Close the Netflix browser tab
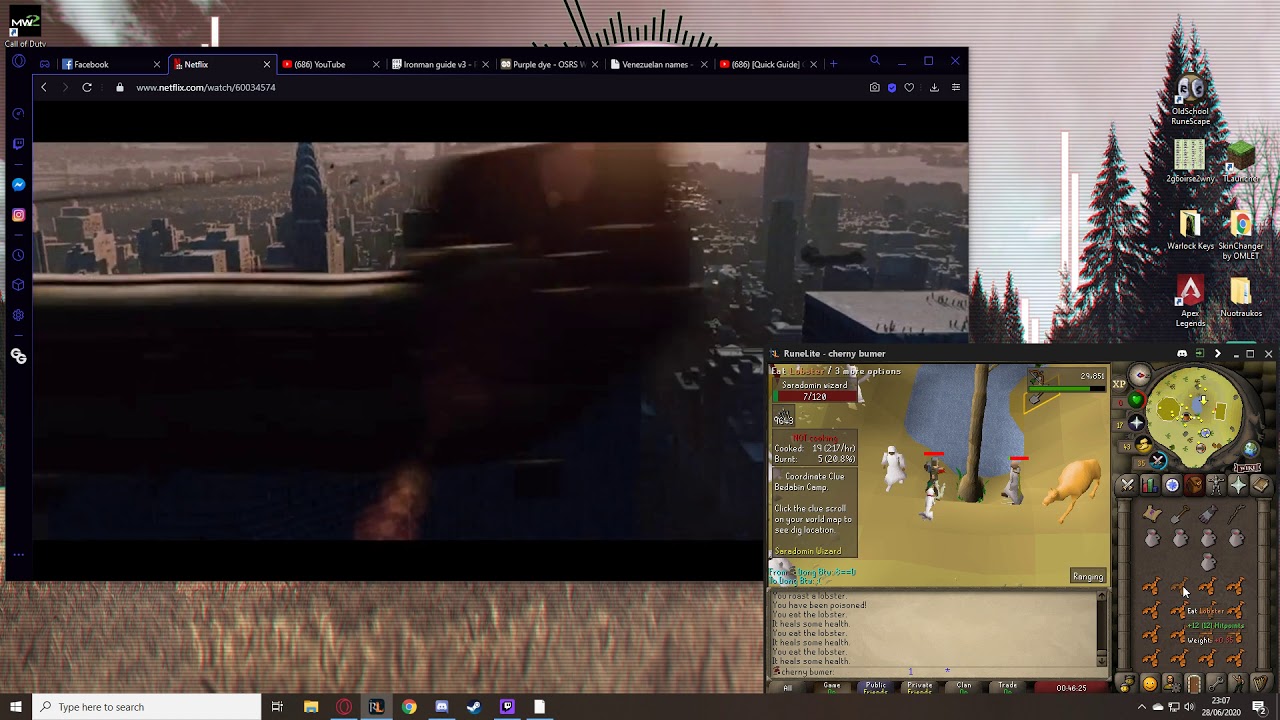This screenshot has height=720, width=1280. [266, 64]
